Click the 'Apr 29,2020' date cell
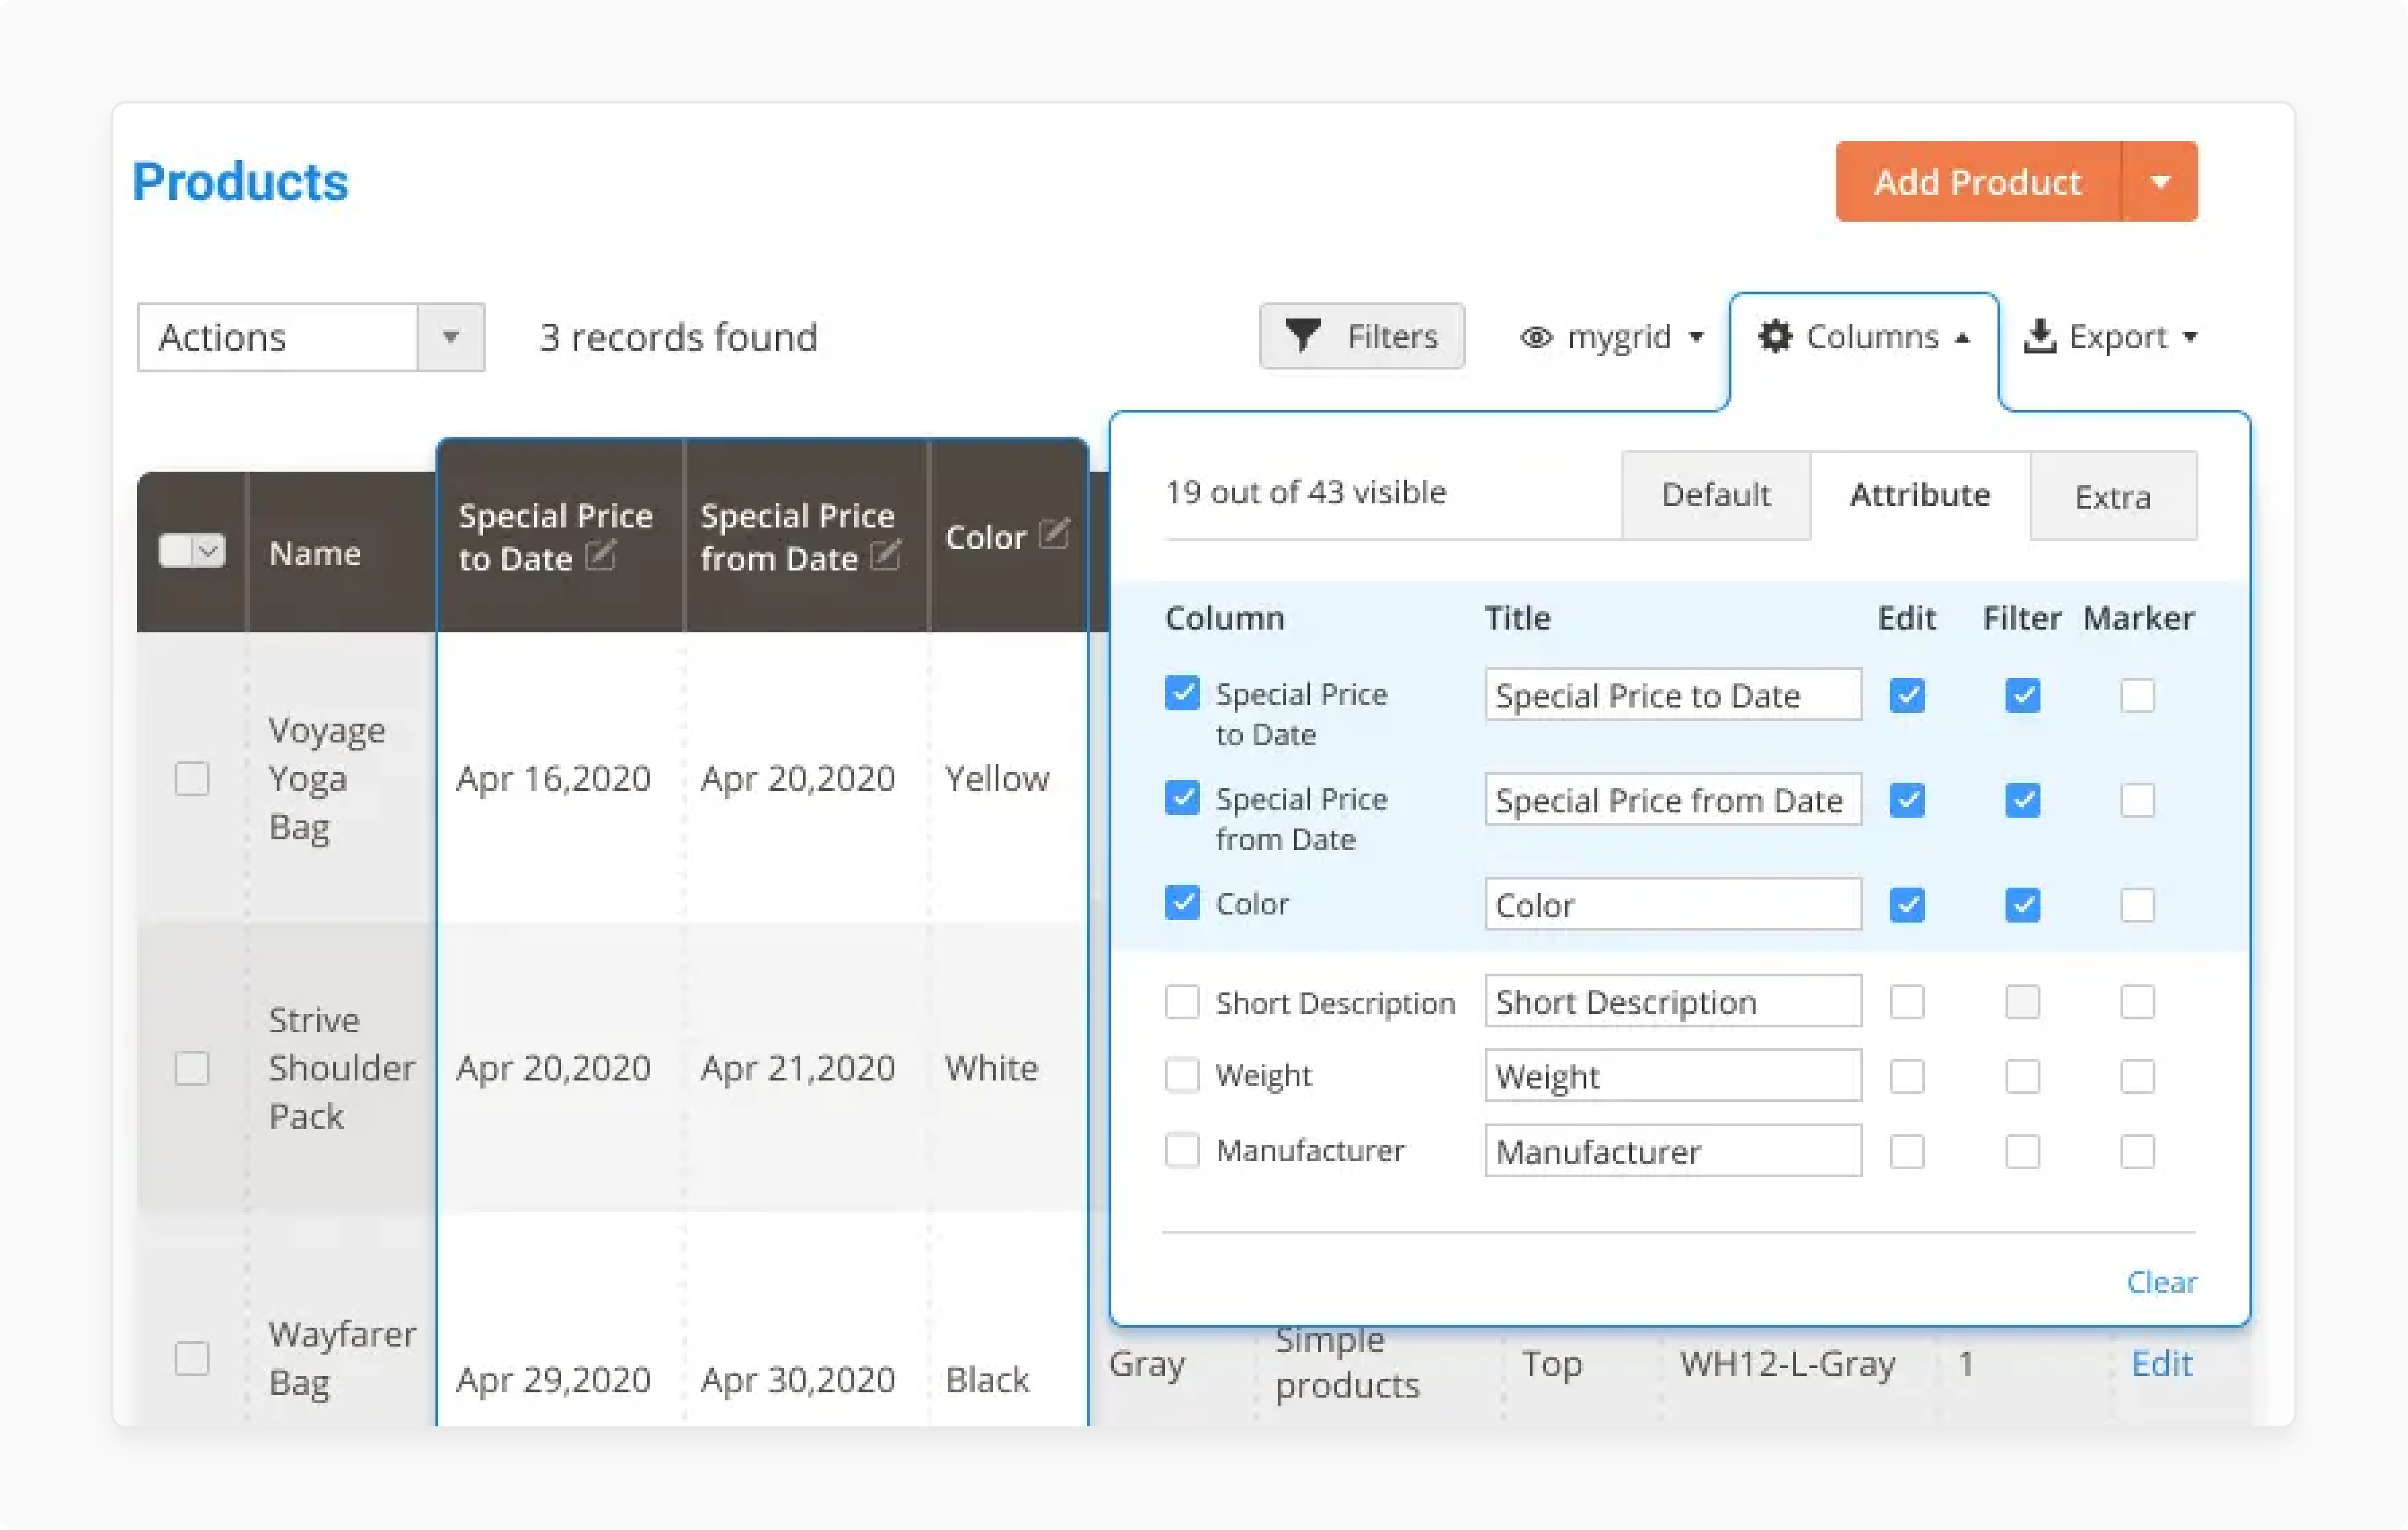 click(553, 1380)
